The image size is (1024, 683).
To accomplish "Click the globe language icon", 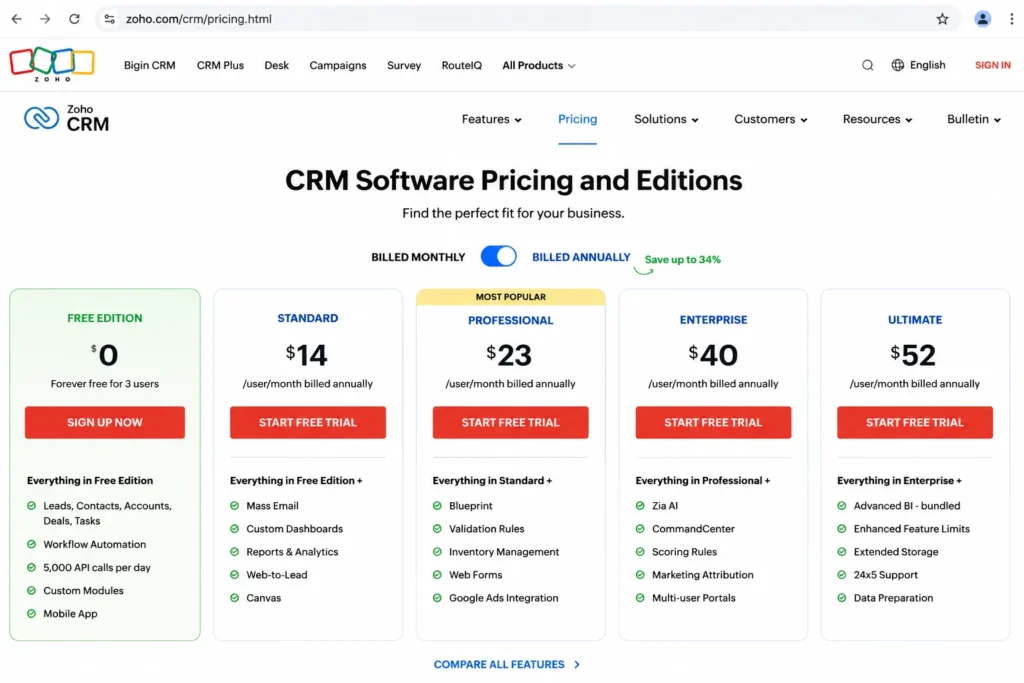I will (x=898, y=65).
